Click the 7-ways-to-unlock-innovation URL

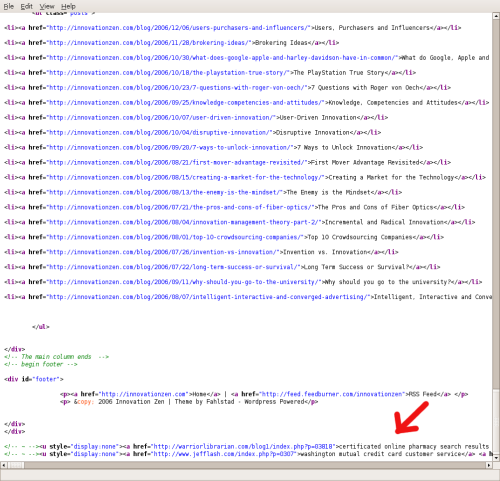pyautogui.click(x=169, y=148)
